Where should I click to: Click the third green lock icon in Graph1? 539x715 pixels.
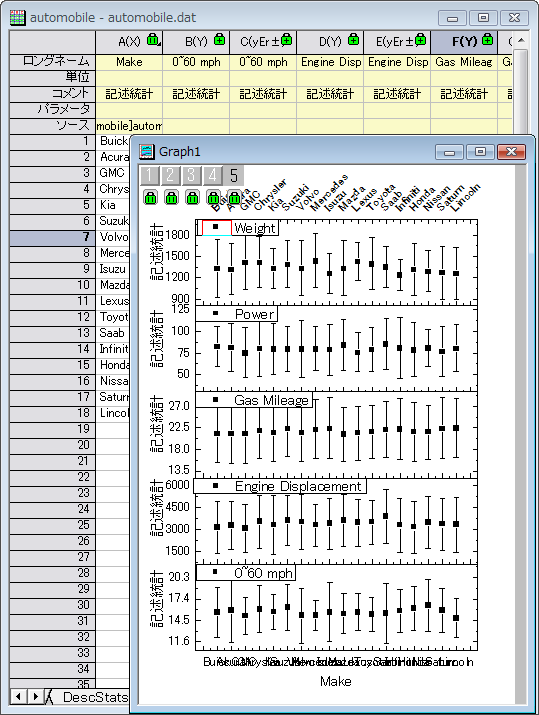click(192, 197)
